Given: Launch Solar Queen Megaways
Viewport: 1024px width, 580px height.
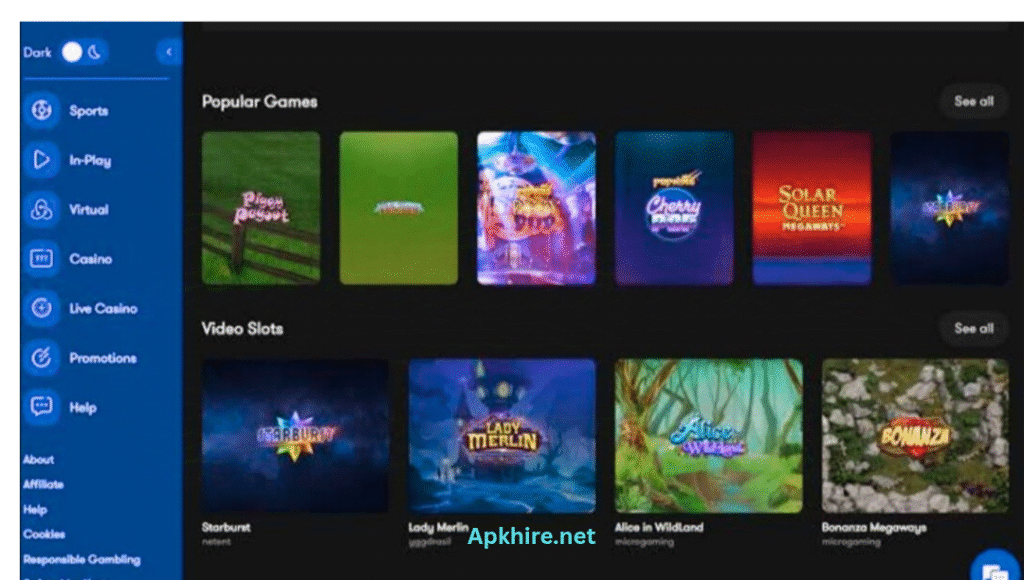Looking at the screenshot, I should click(812, 208).
